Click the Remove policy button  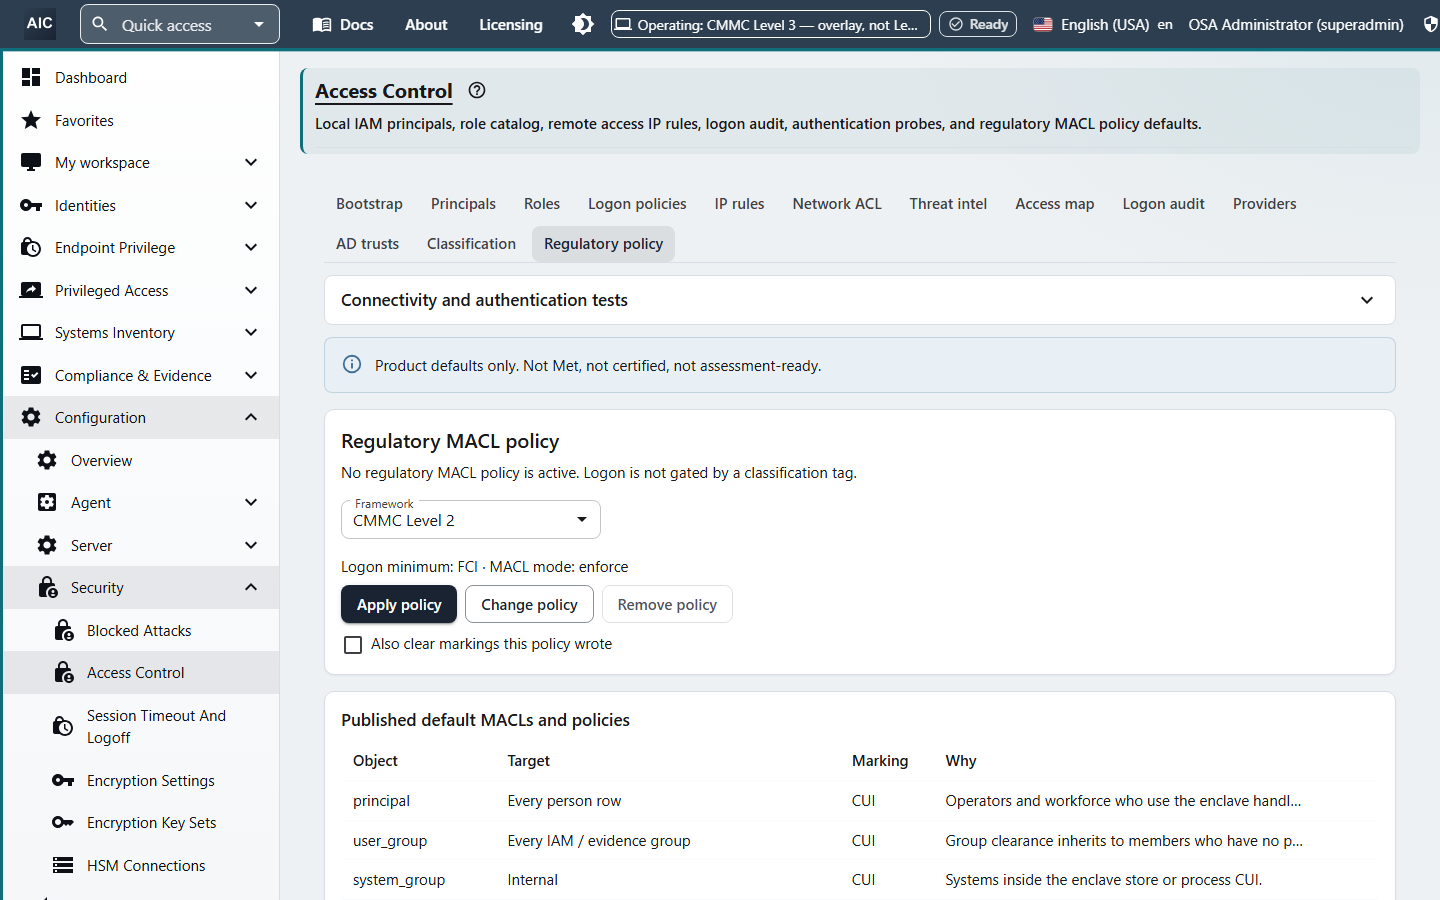click(667, 604)
